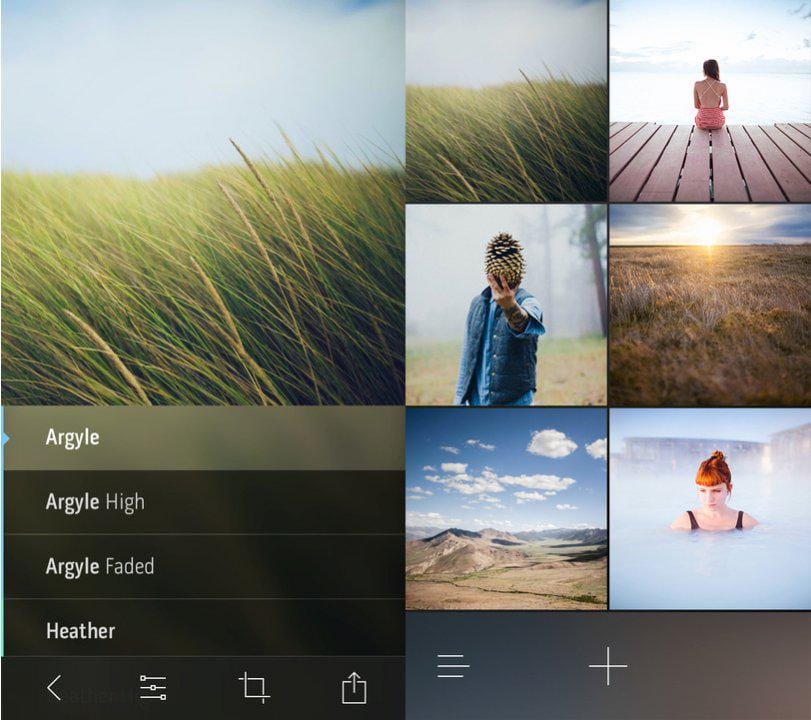Screen dimensions: 811x720
Task: Choose the Heather filter
Action: (150, 631)
